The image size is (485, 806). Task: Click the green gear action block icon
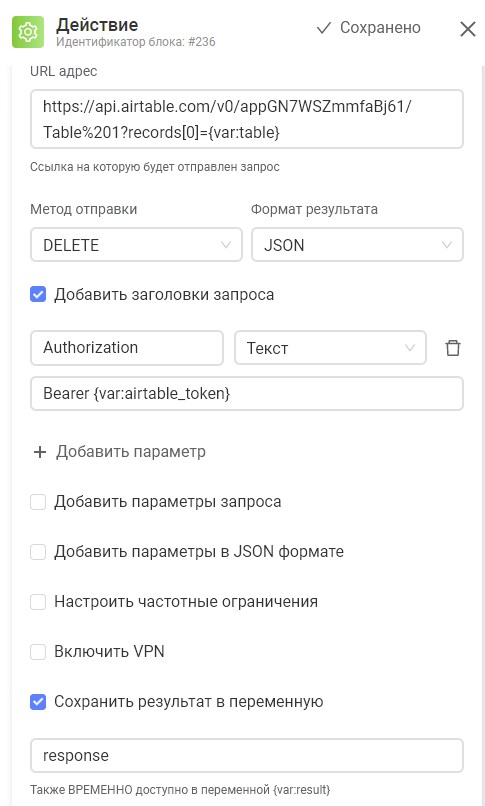28,32
